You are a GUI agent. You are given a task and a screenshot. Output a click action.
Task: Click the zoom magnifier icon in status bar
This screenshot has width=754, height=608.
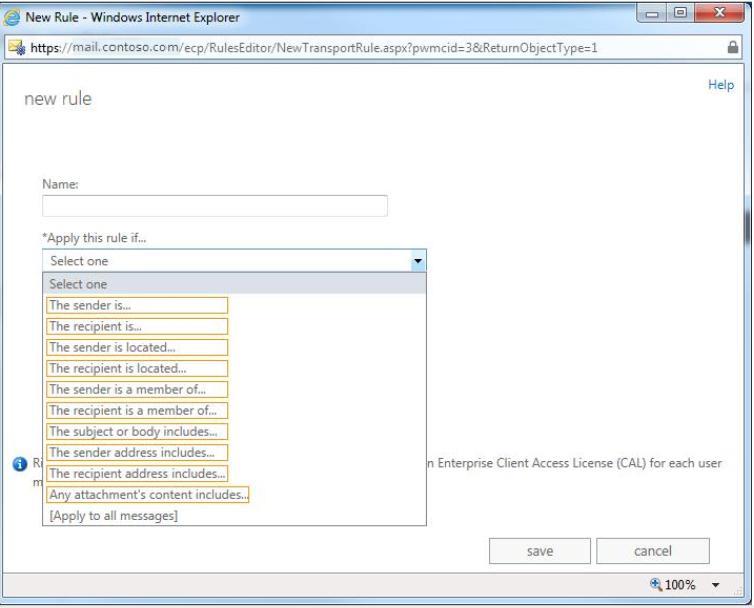[x=655, y=584]
